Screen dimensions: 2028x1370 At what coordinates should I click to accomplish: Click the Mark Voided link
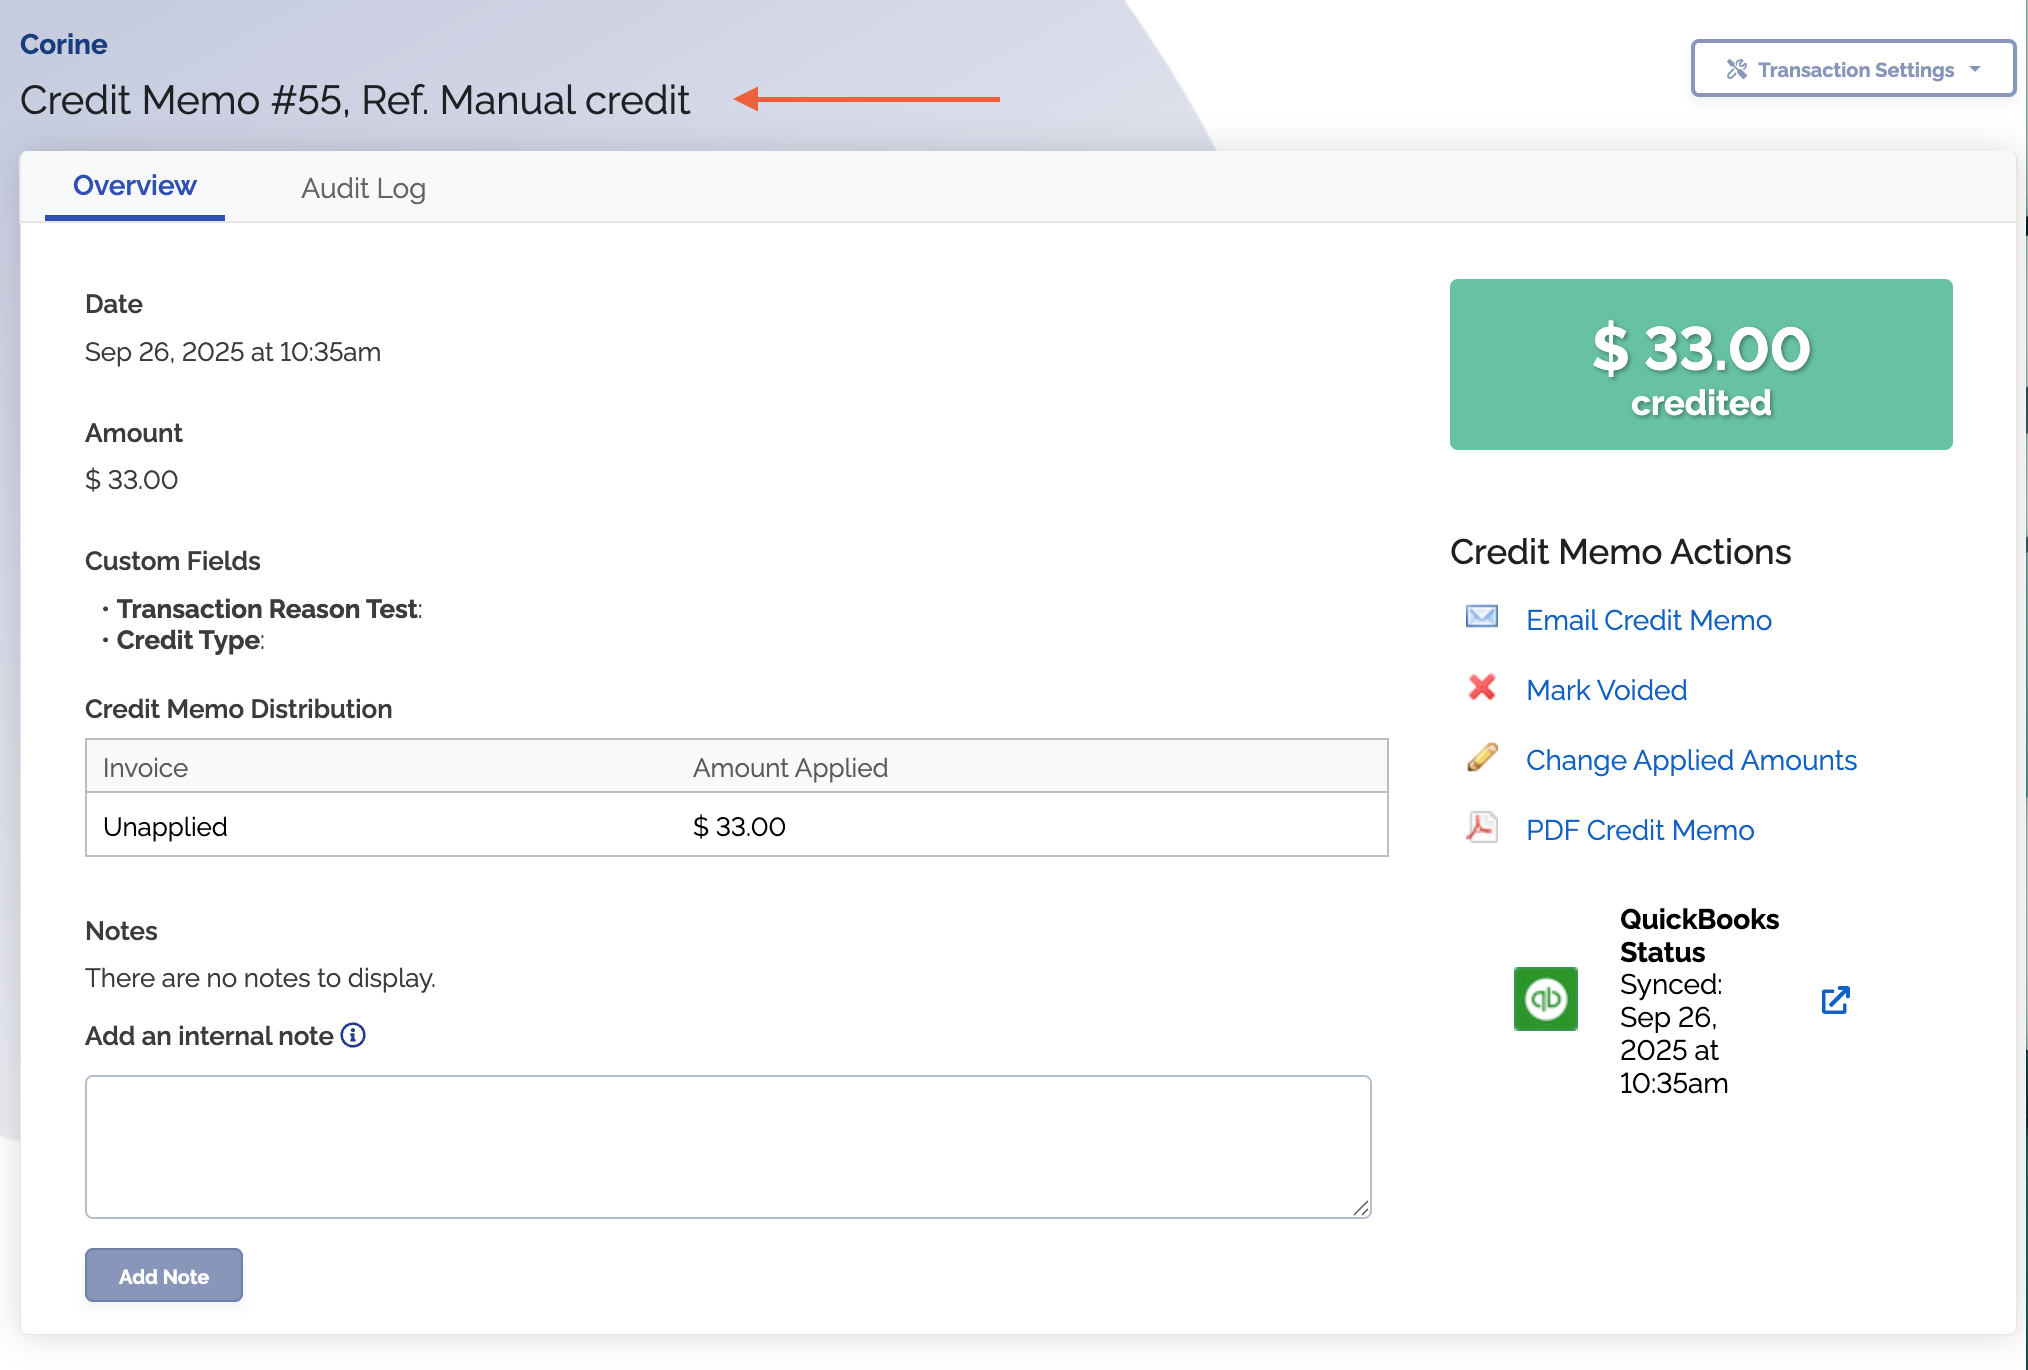coord(1606,690)
